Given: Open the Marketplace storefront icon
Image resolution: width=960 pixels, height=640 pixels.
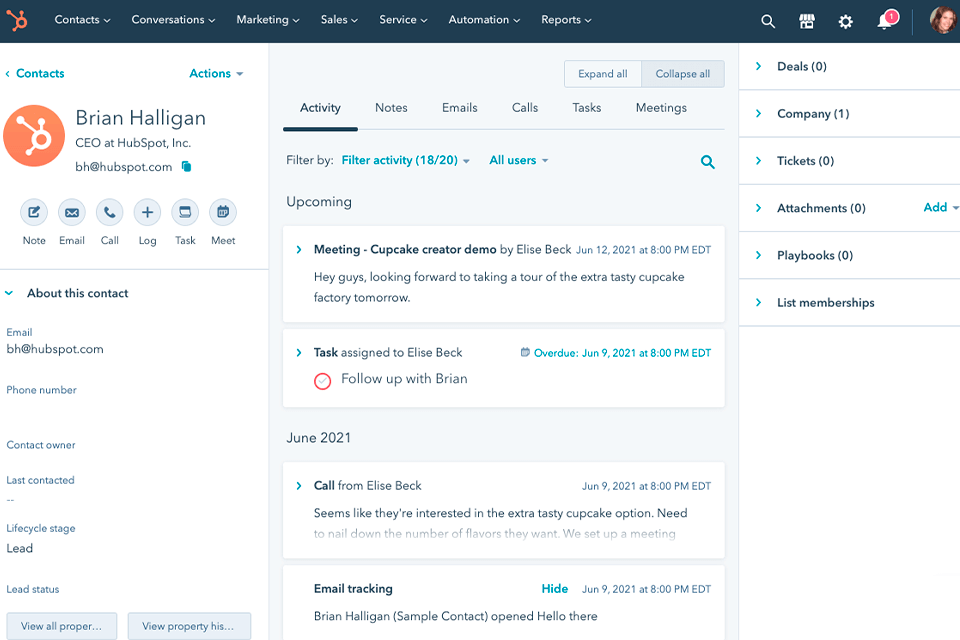Looking at the screenshot, I should pyautogui.click(x=807, y=21).
